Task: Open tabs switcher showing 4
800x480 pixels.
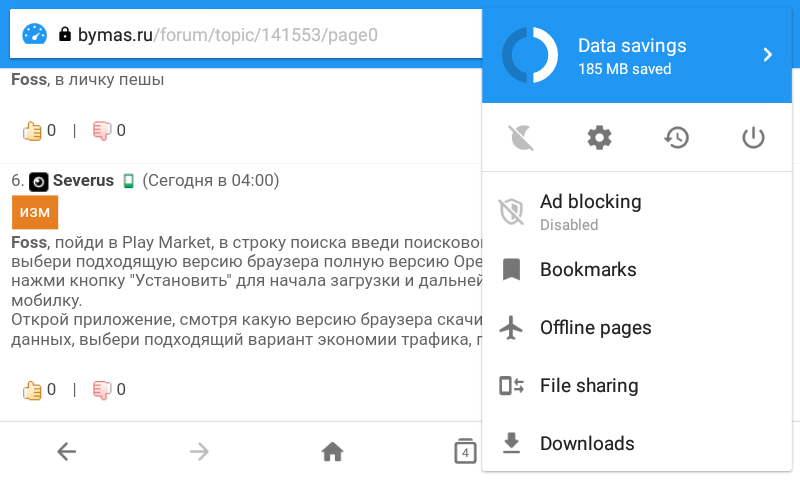Action: 464,452
